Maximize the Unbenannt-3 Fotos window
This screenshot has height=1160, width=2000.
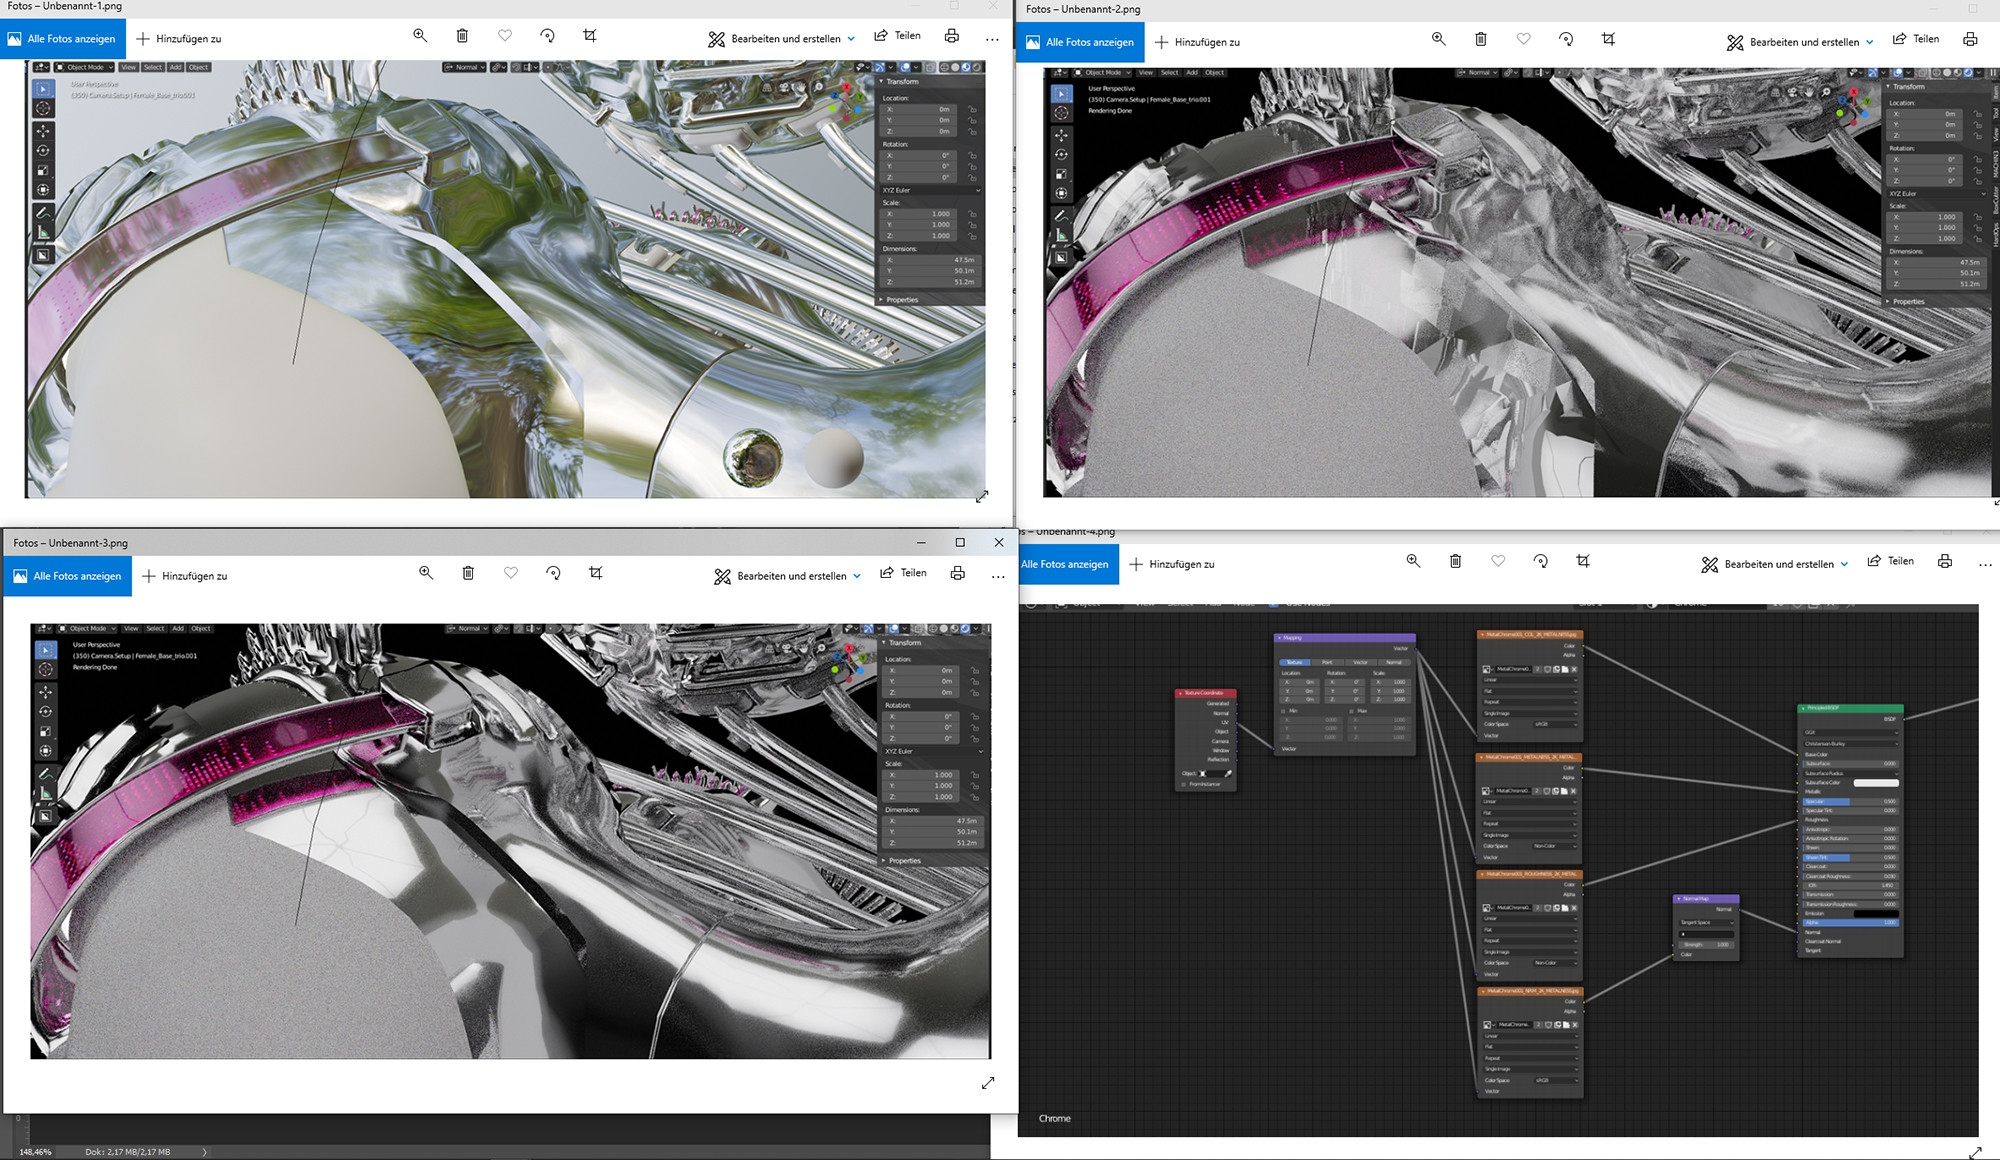[960, 542]
